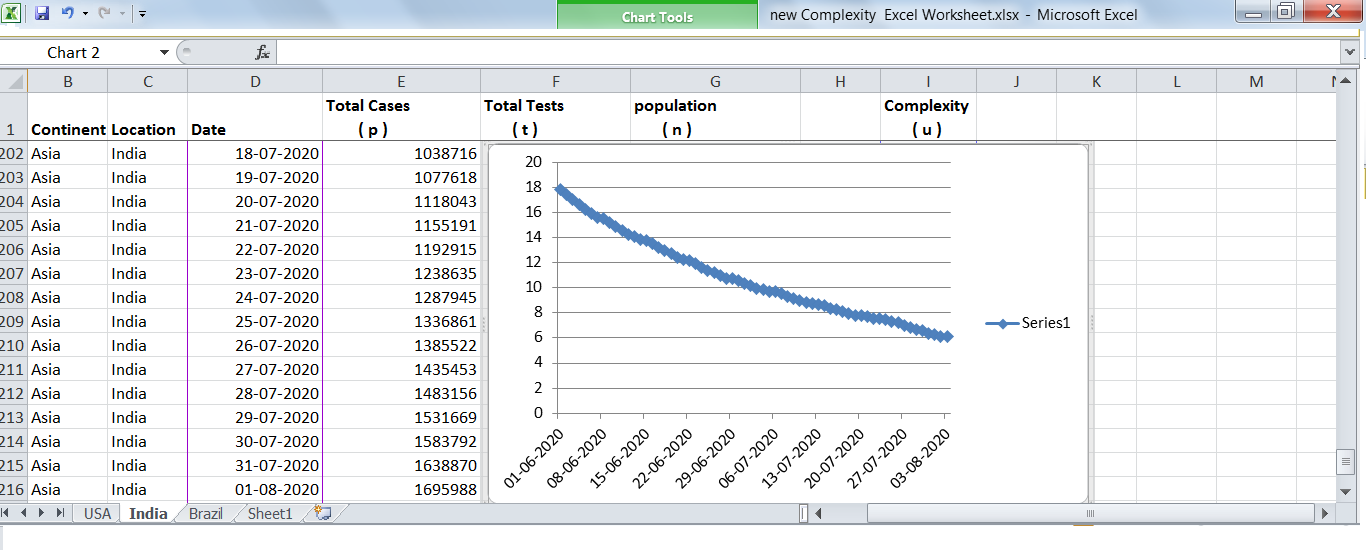
Task: Click the formula bar input field
Action: coord(800,52)
